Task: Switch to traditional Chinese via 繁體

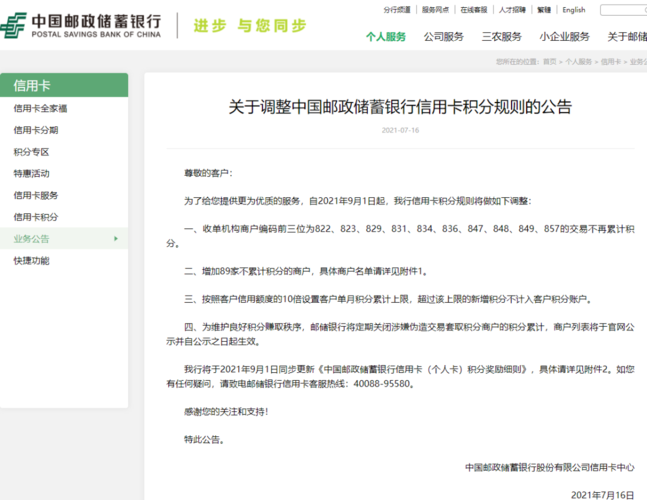Action: 543,10
